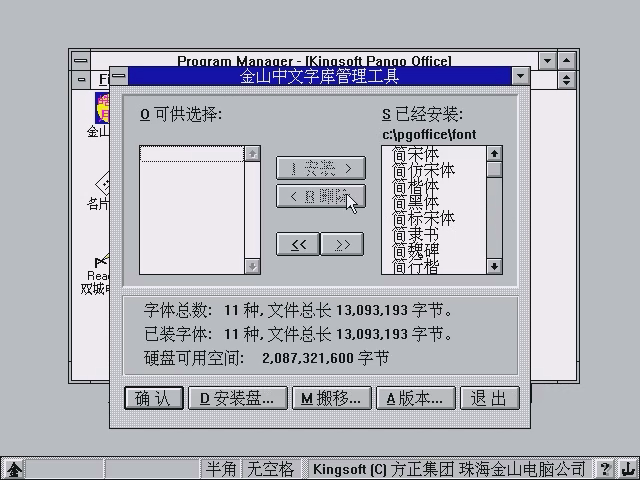Viewport: 640px width, 480px height.
Task: Minimize the Program Manager window
Action: click(547, 61)
